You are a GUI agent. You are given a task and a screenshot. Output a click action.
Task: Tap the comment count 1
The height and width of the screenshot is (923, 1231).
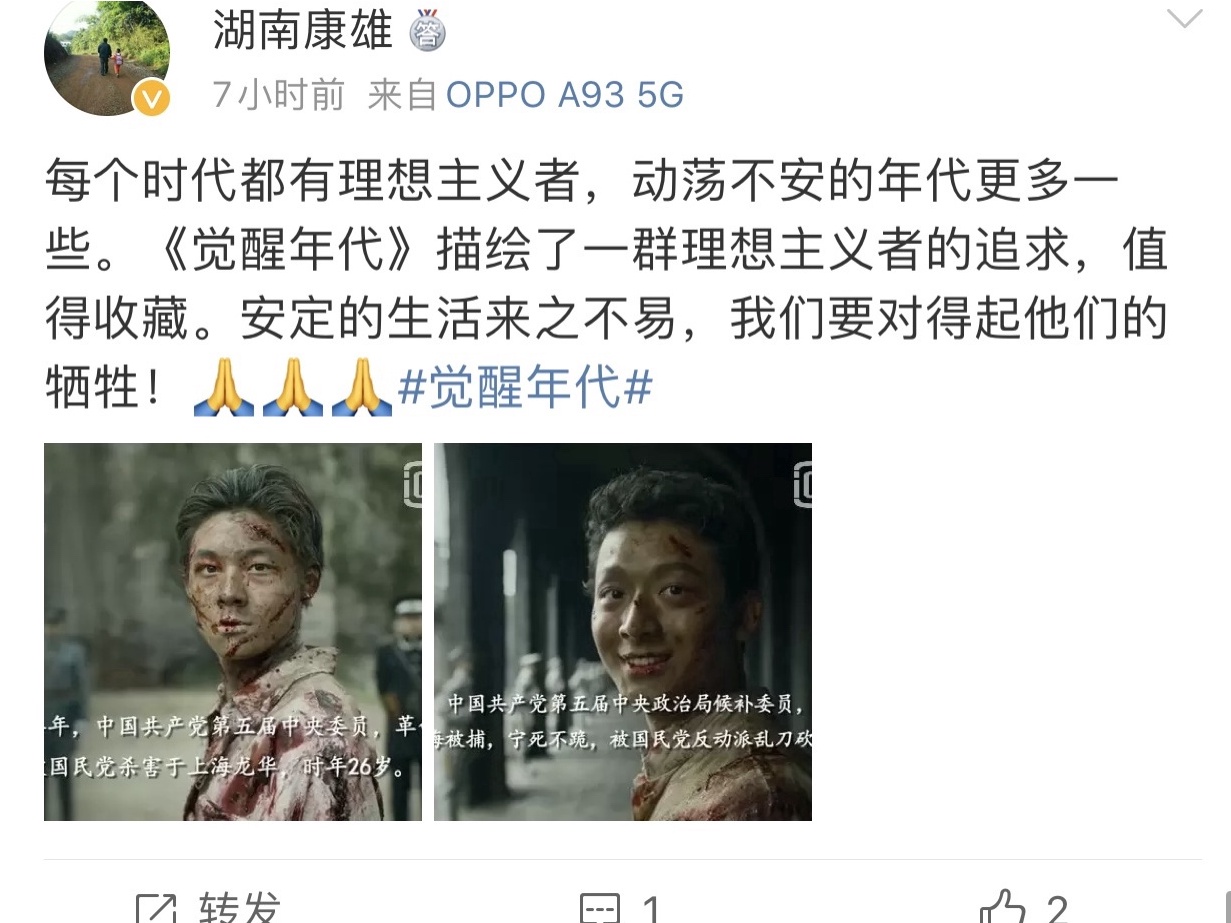click(x=651, y=909)
